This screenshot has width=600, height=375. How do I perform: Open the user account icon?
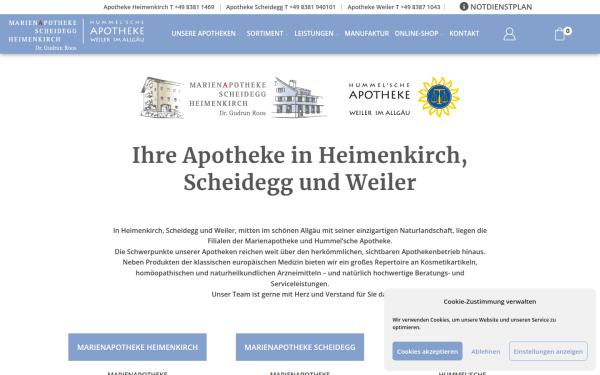point(509,34)
